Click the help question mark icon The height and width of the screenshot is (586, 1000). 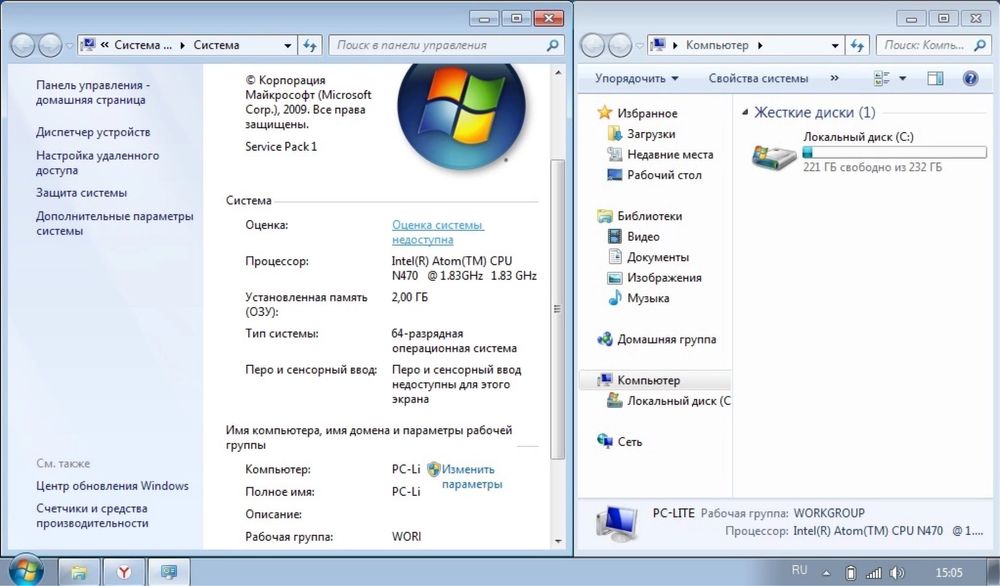pyautogui.click(x=970, y=78)
